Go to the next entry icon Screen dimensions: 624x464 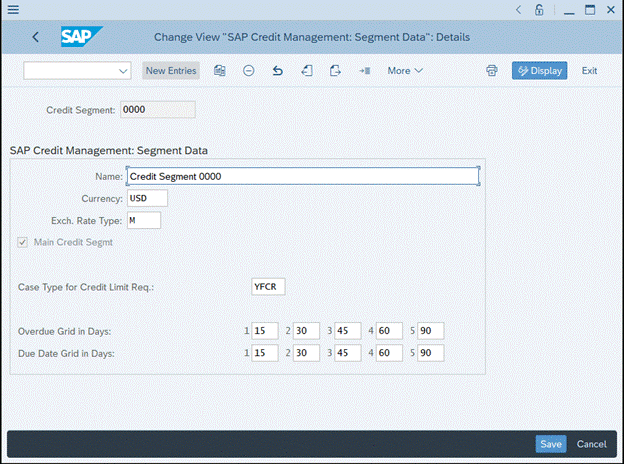pyautogui.click(x=335, y=71)
